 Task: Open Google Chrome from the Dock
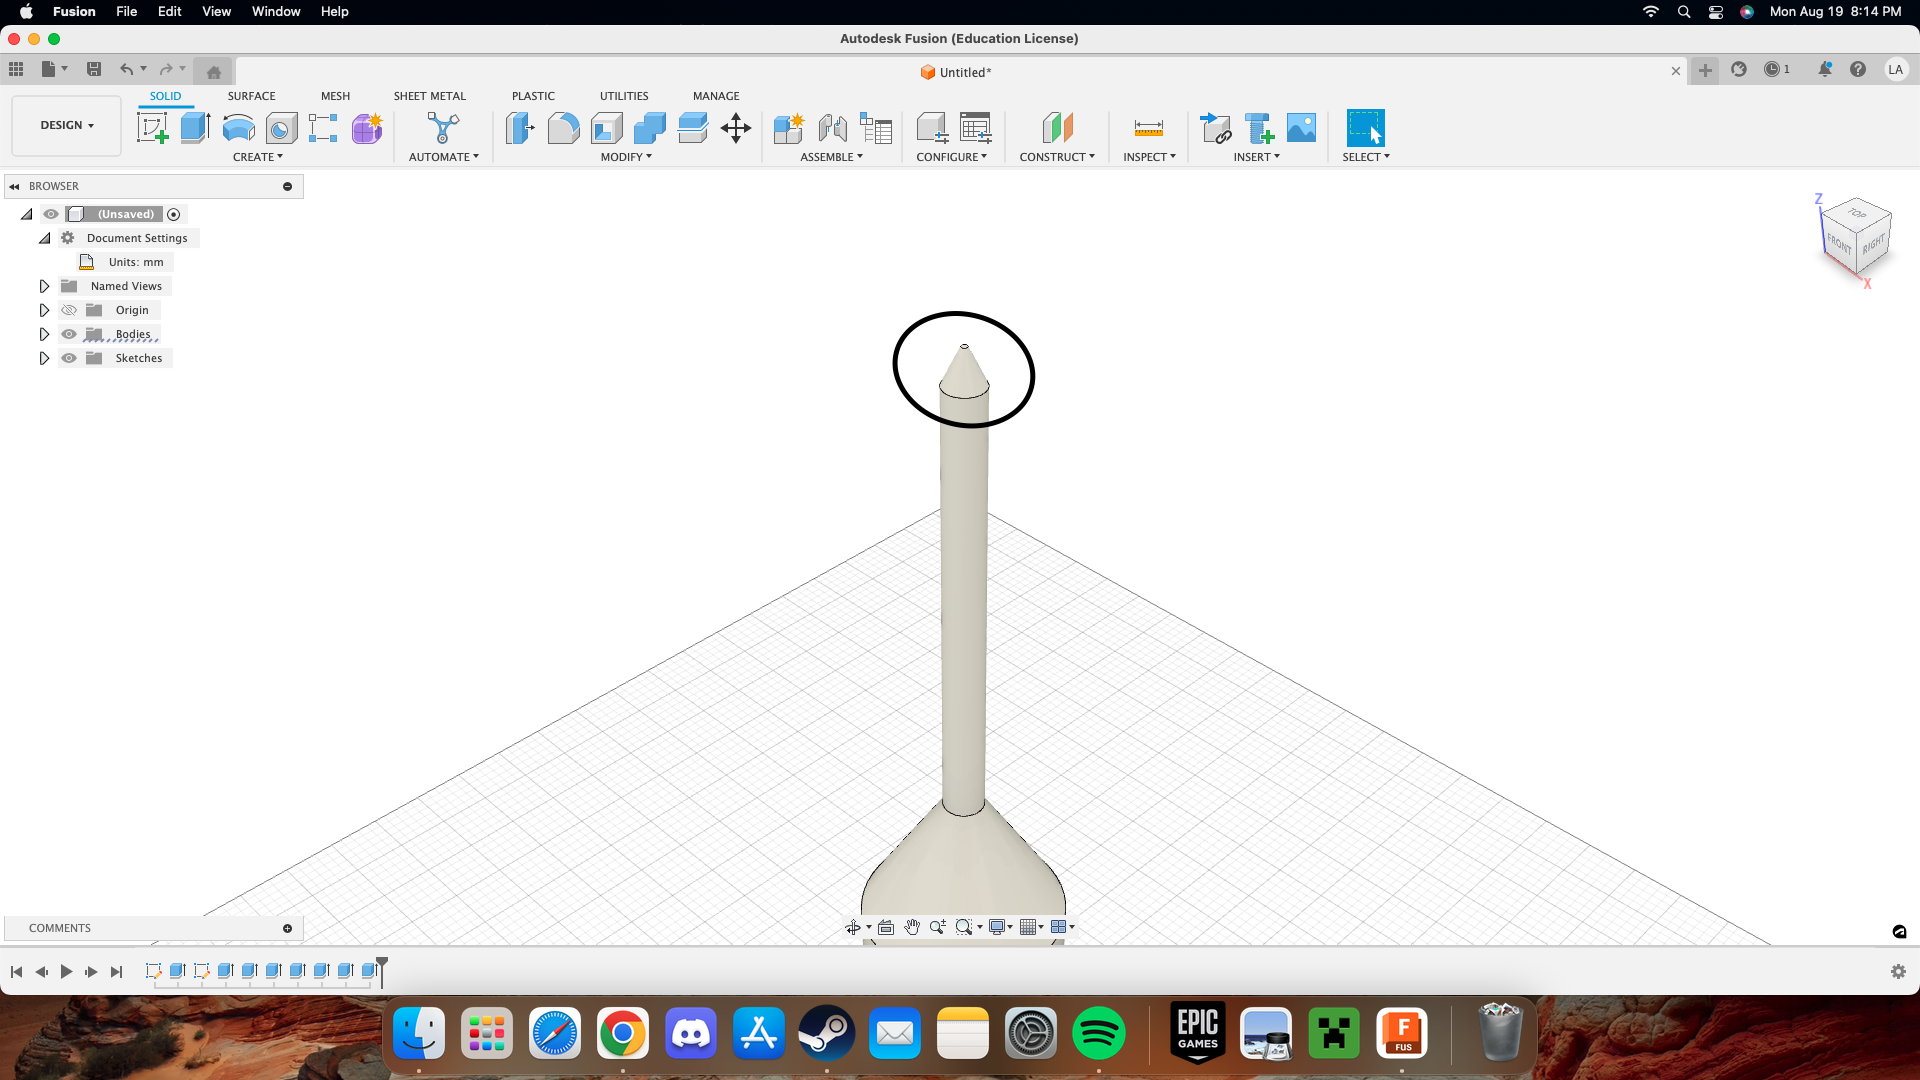point(622,1033)
